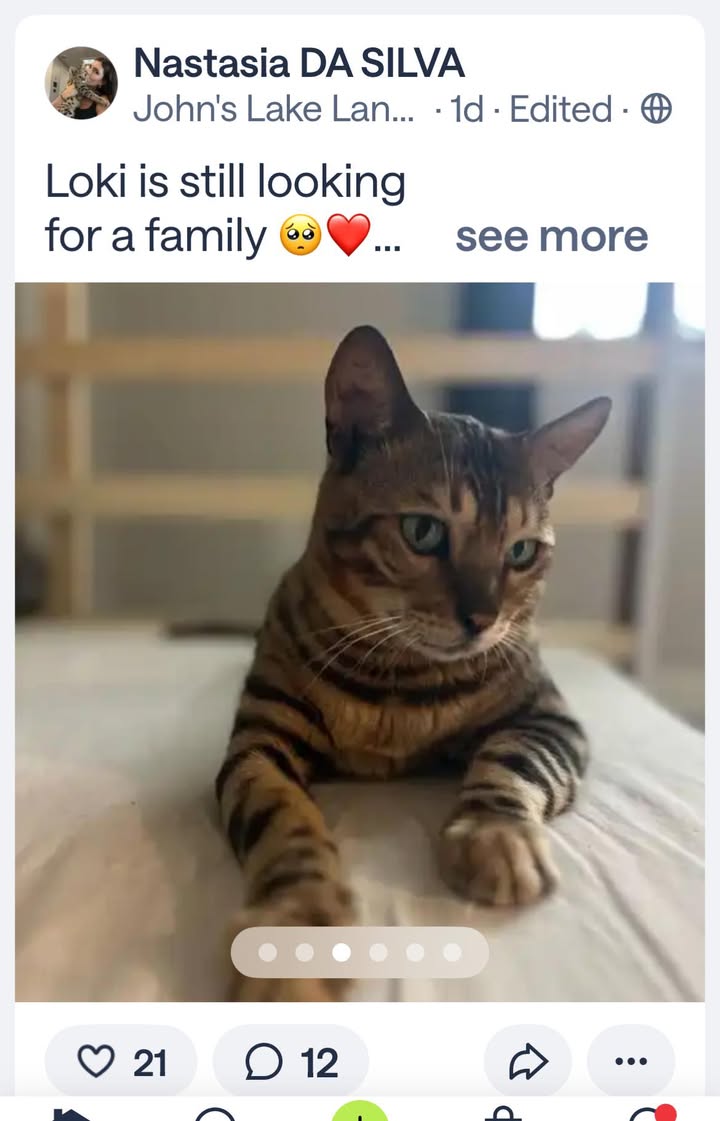
Task: Expand post text with see more
Action: (x=551, y=237)
